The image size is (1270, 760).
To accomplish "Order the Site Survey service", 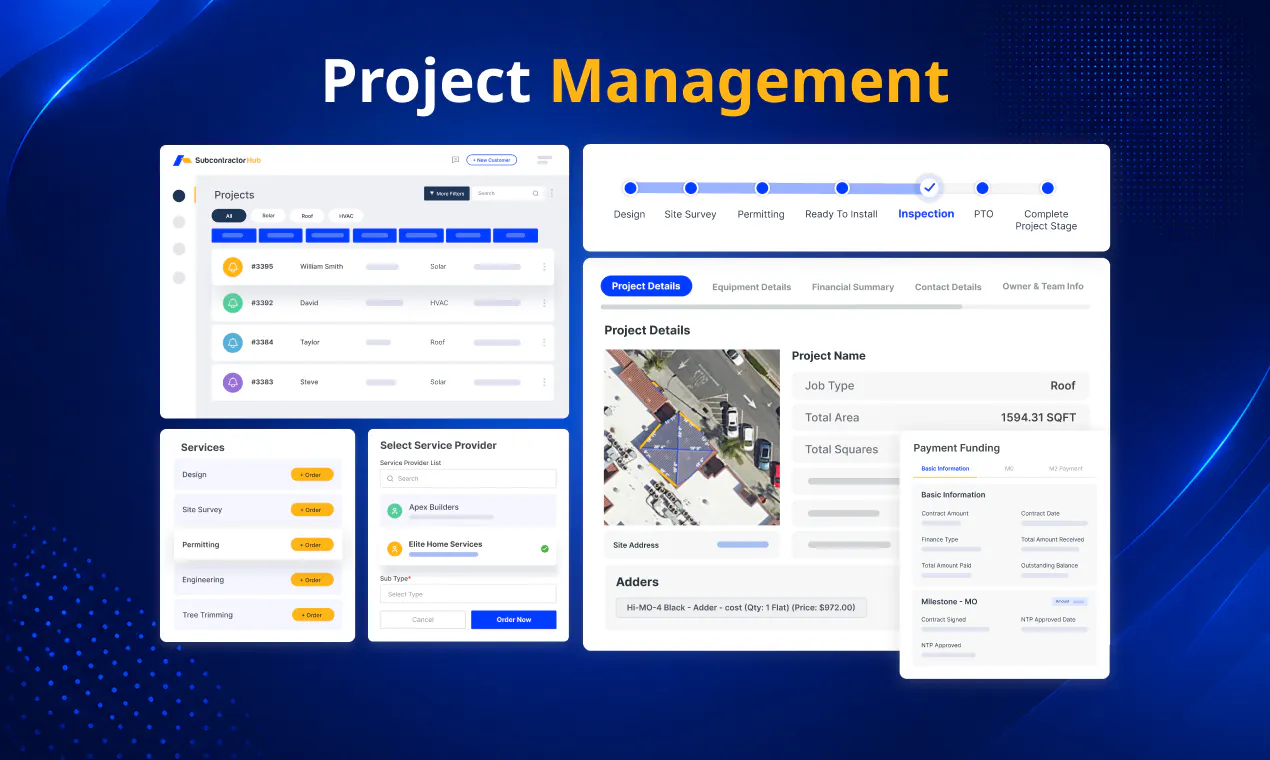I will click(x=312, y=510).
